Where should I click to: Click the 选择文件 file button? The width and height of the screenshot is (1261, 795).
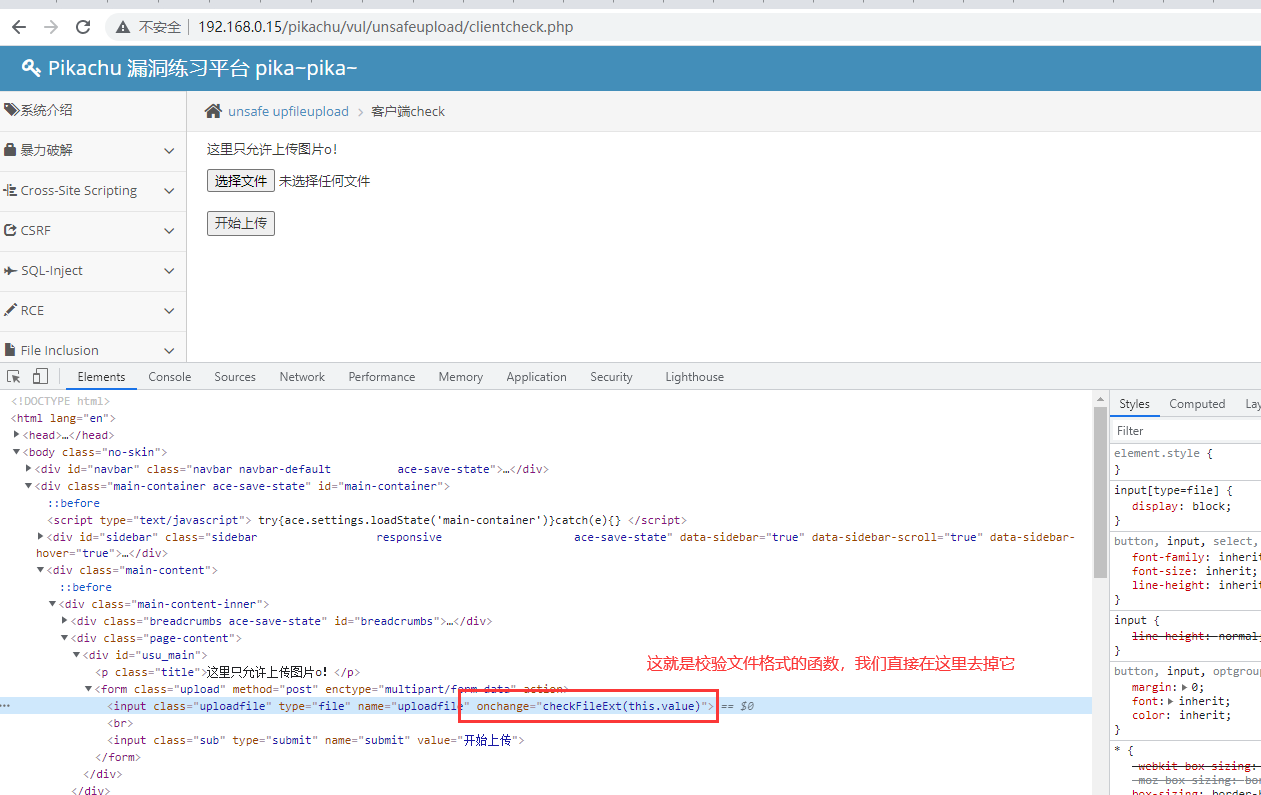pos(240,181)
